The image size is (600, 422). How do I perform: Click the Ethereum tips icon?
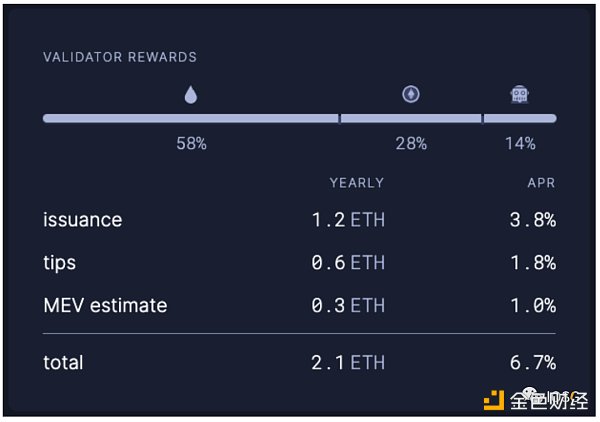pos(411,94)
